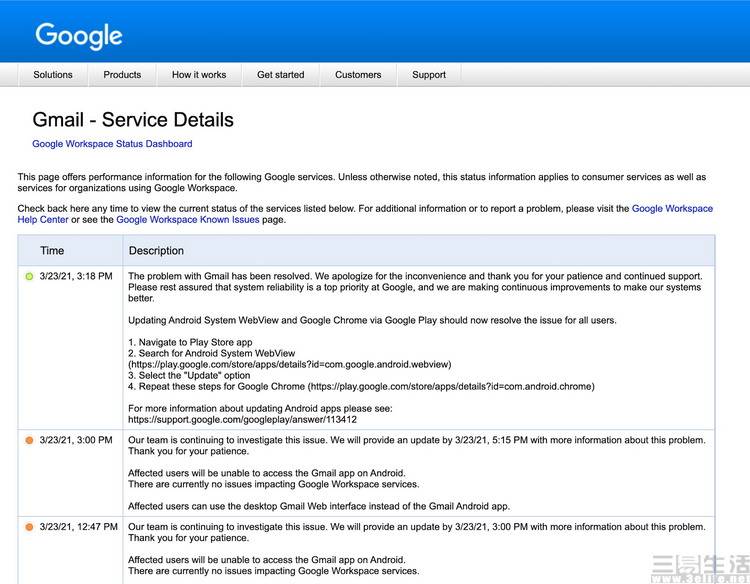The image size is (750, 584).
Task: Click the Description column header
Action: click(156, 251)
